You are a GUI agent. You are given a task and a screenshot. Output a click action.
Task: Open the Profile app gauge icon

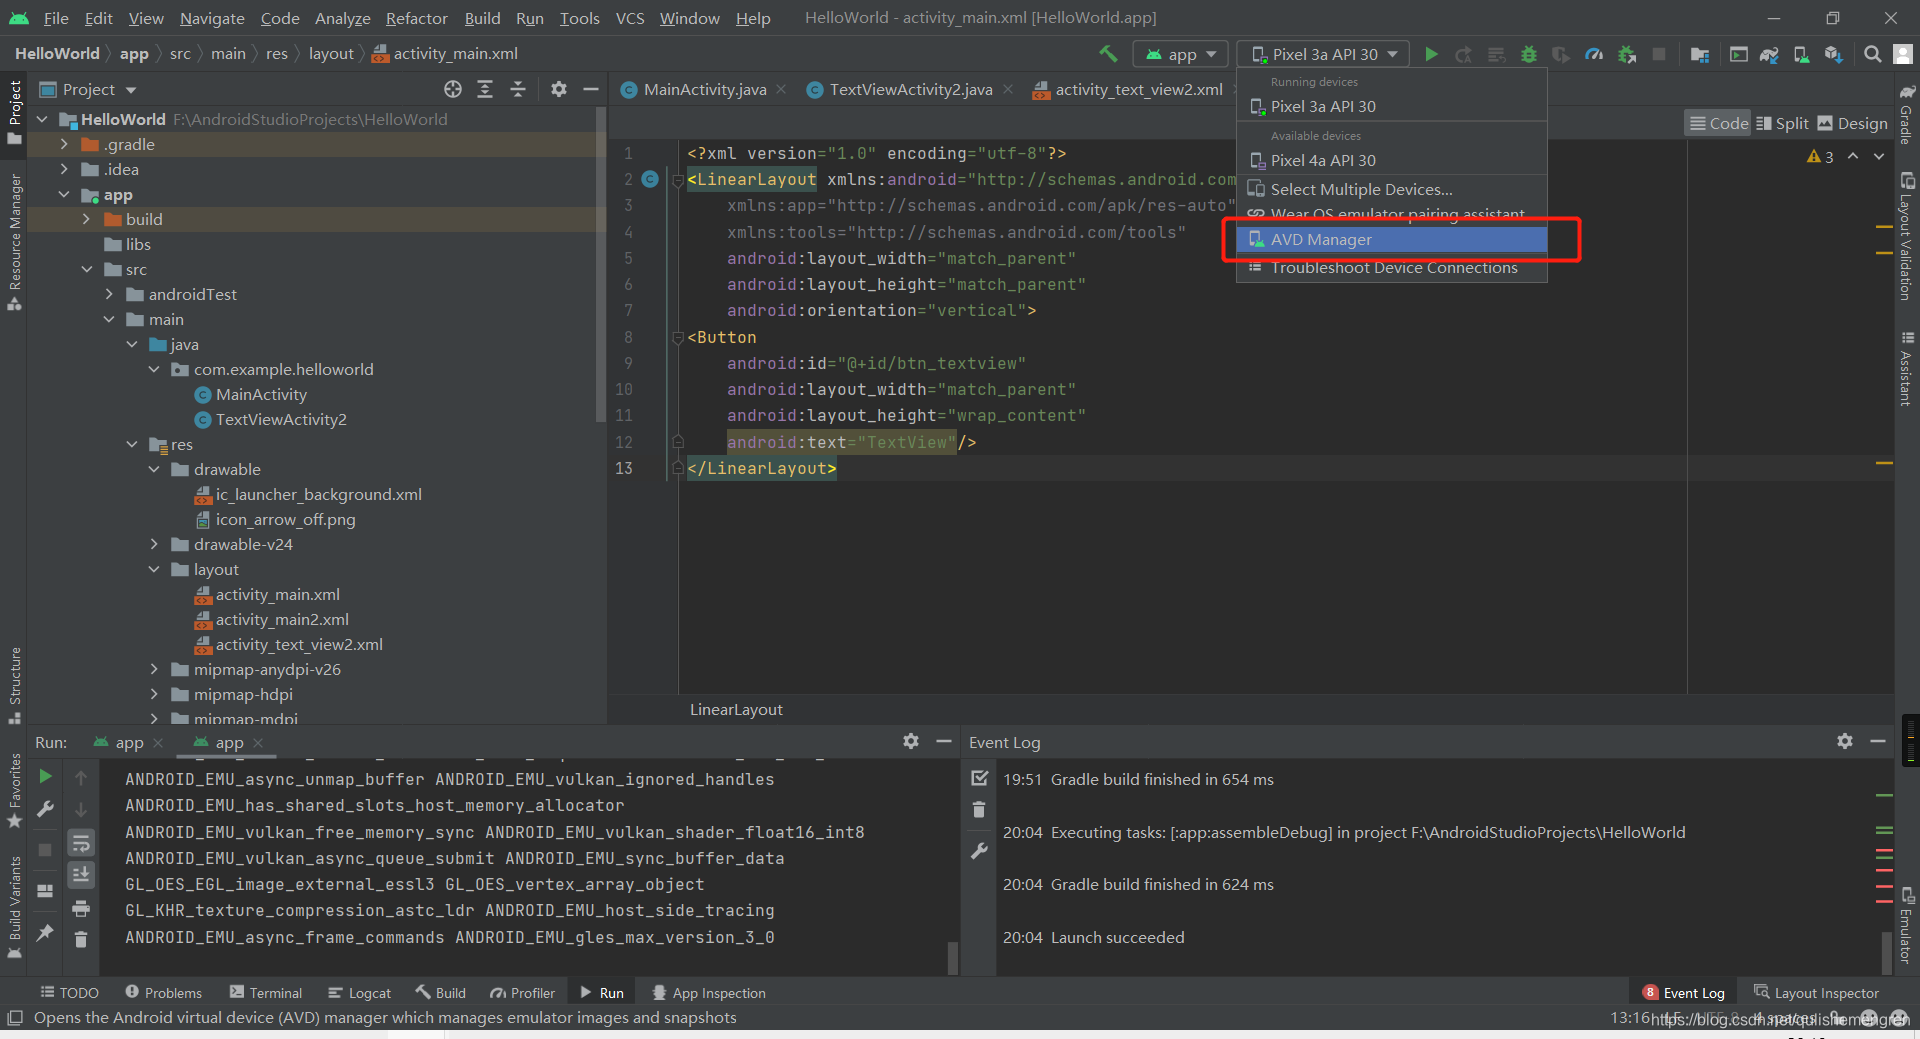click(x=1594, y=54)
